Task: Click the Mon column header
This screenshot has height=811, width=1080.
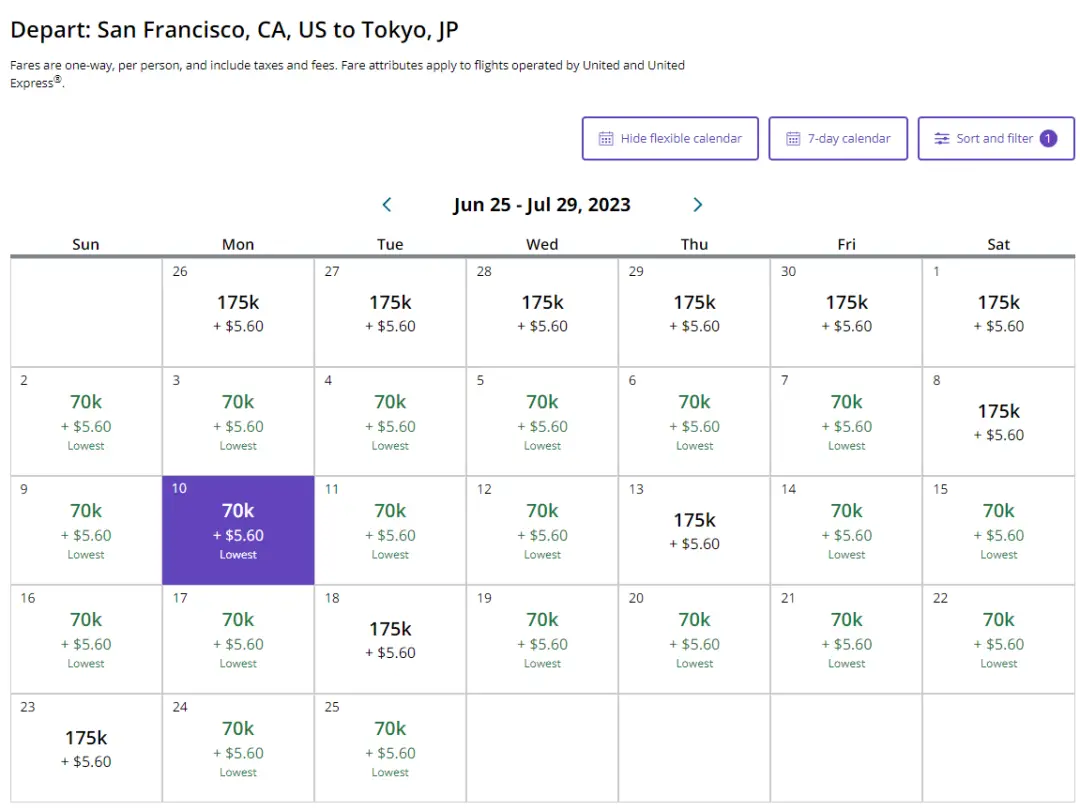Action: [238, 244]
